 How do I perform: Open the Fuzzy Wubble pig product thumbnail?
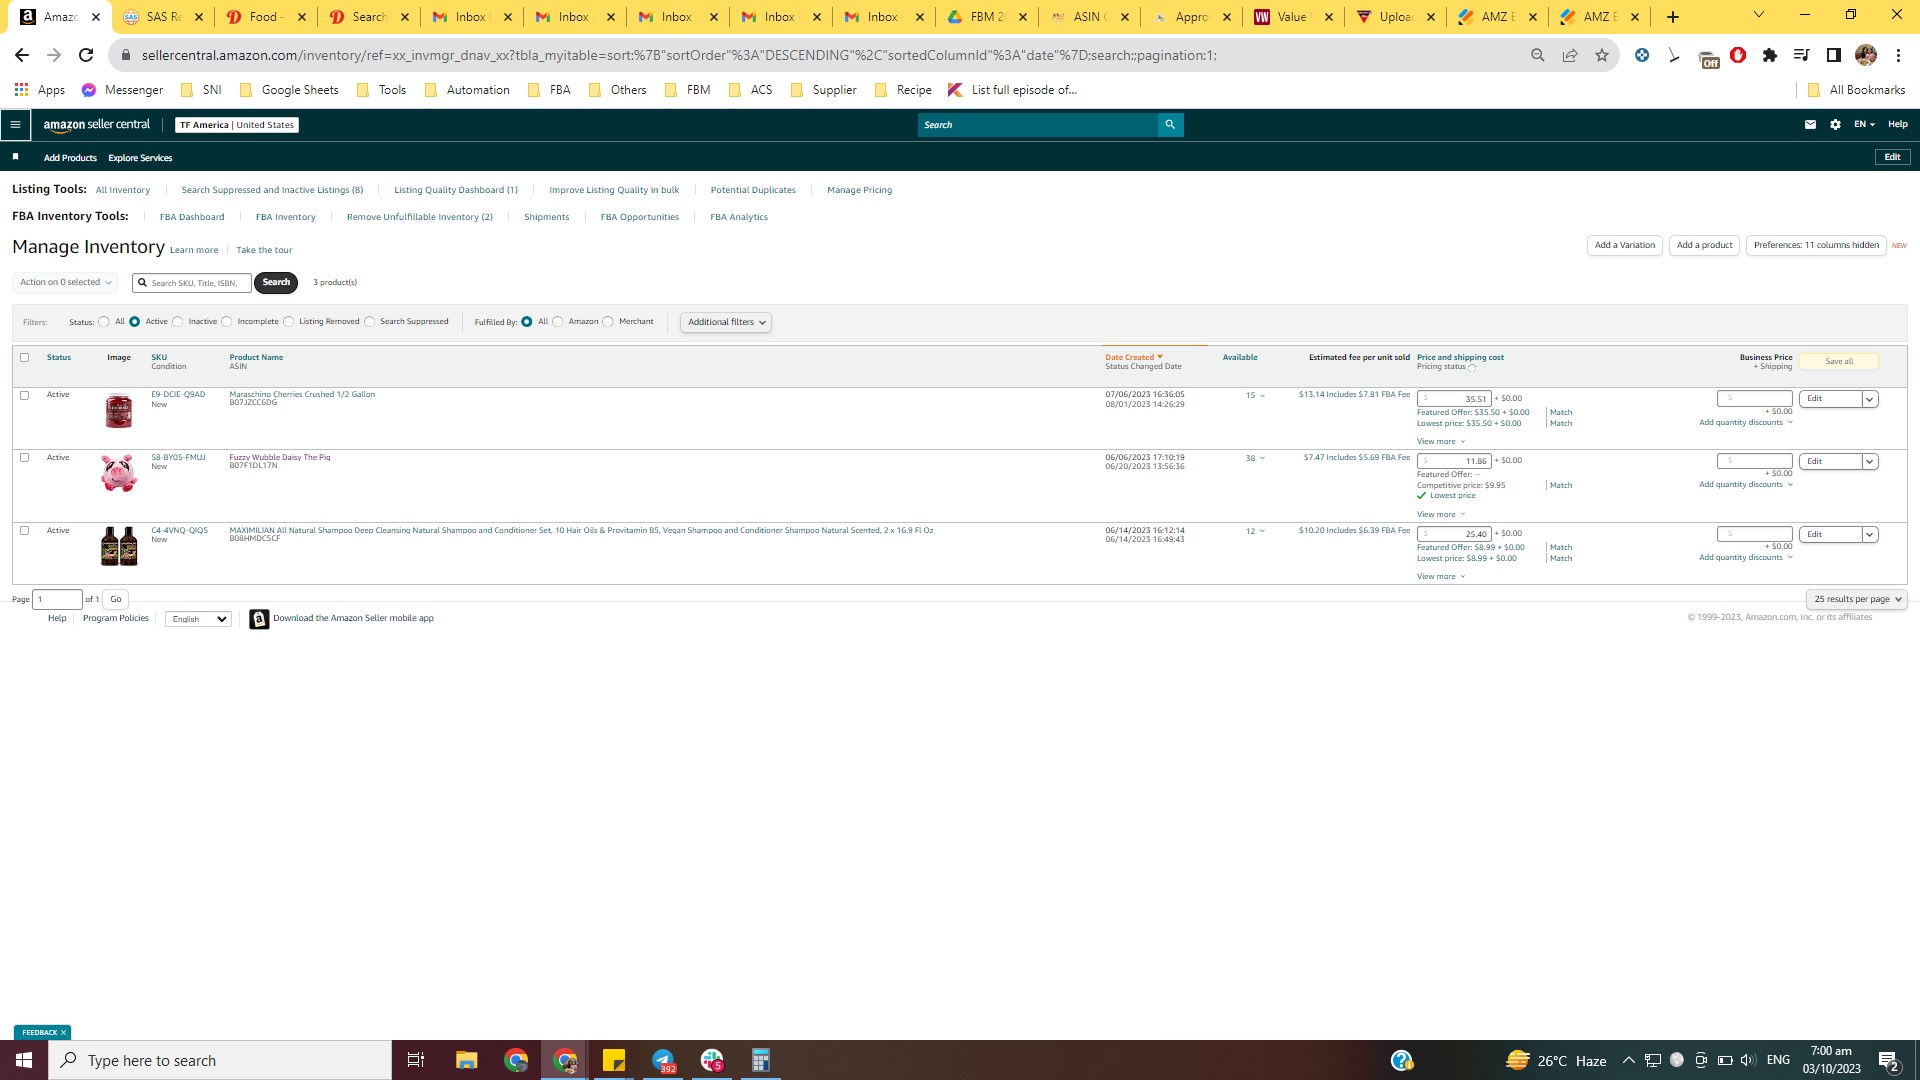tap(119, 473)
